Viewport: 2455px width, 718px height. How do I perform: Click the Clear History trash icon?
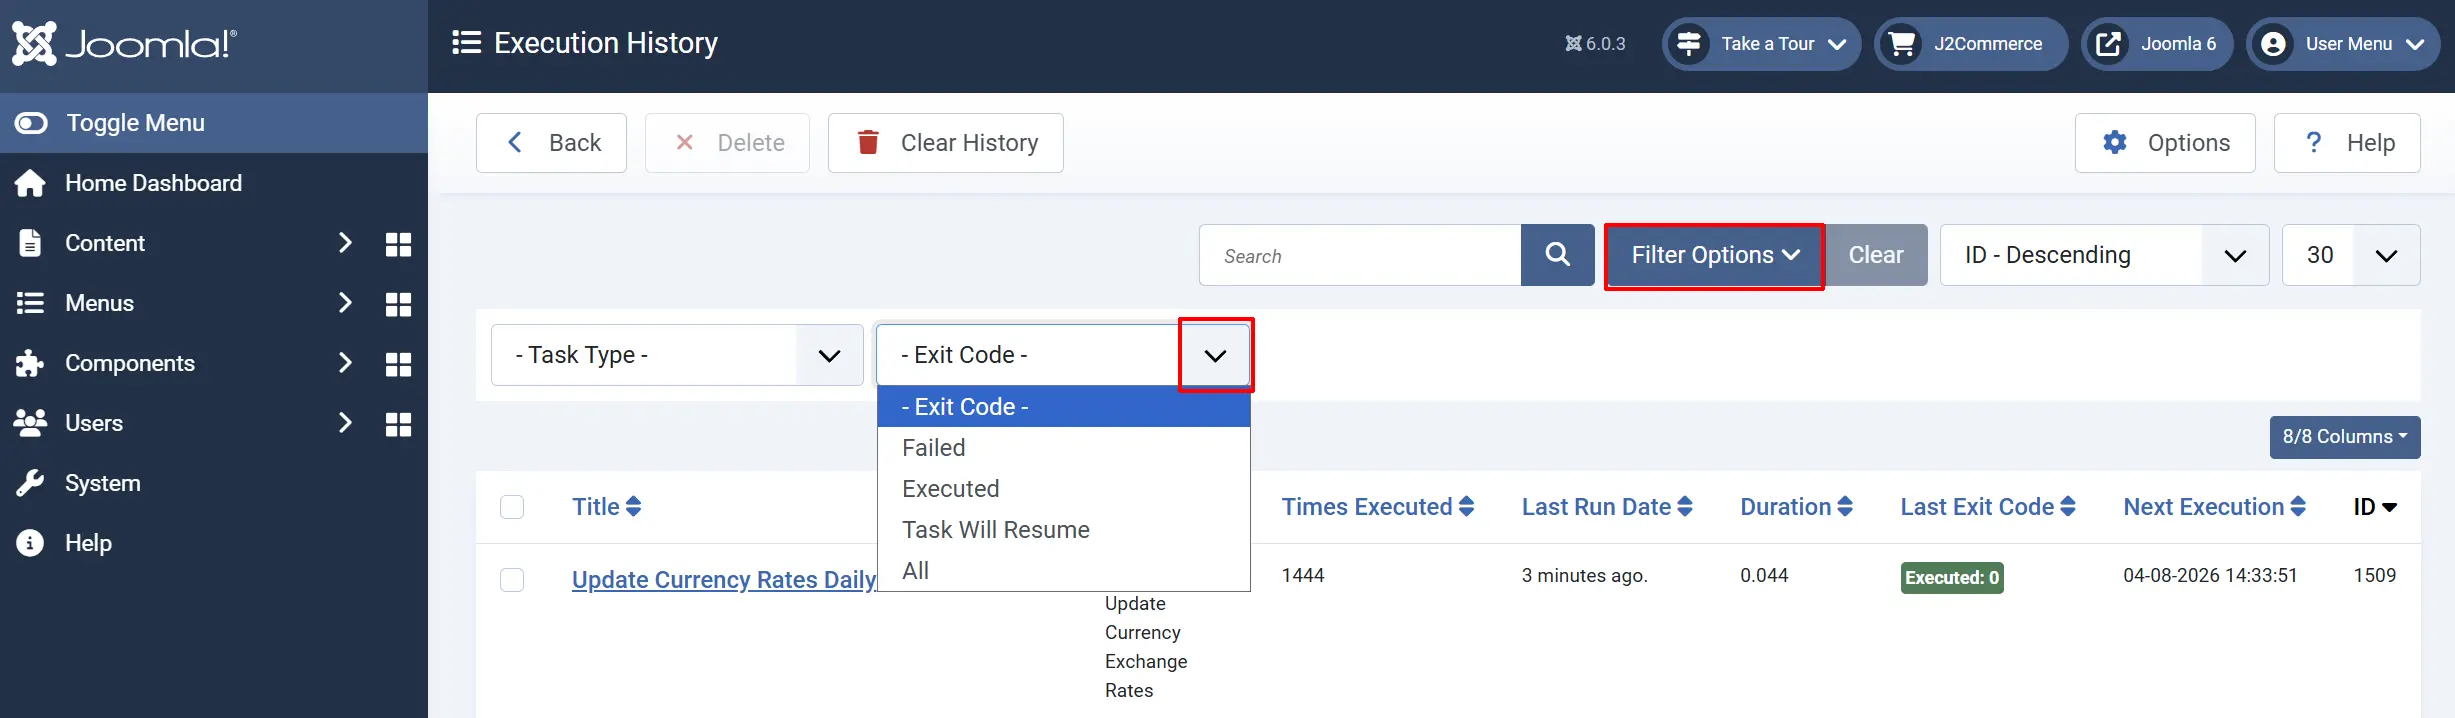pos(868,142)
